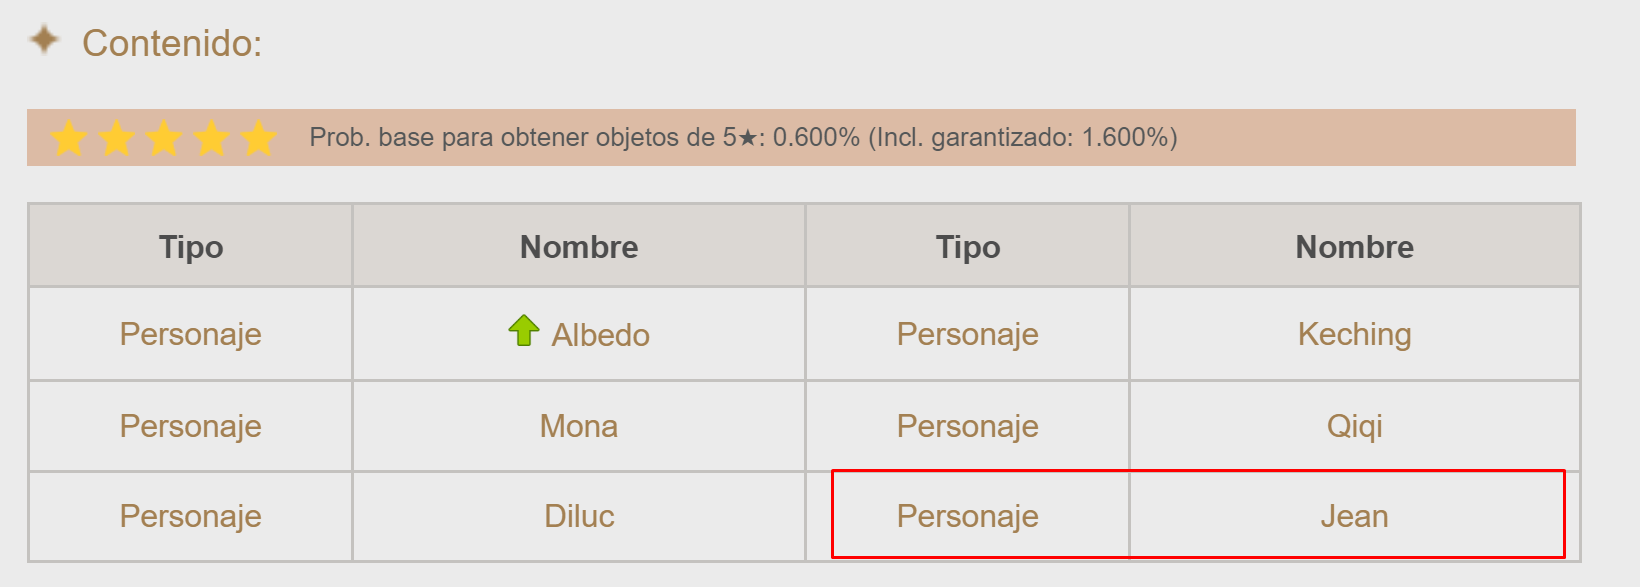The image size is (1640, 587).
Task: Click the first gold star in the banner
Action: (x=69, y=138)
